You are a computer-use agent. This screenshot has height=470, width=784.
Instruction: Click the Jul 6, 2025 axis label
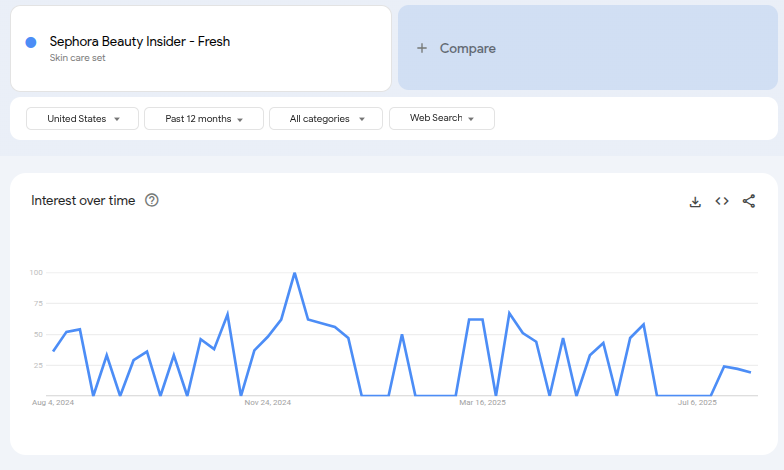point(697,402)
